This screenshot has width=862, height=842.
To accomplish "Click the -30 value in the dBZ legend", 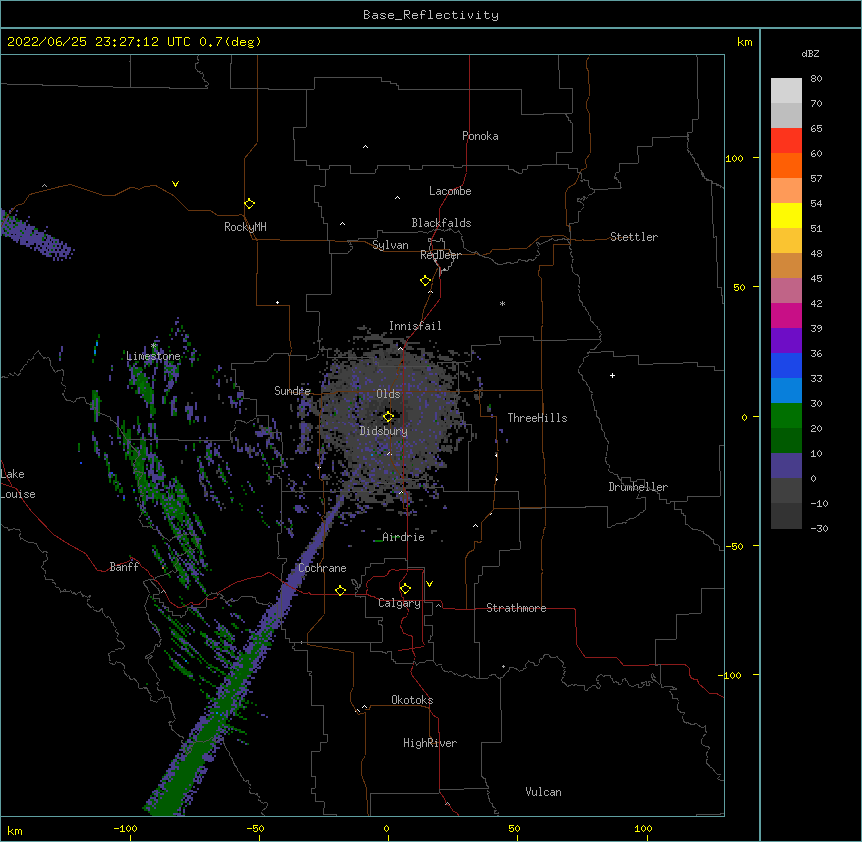I will point(819,529).
